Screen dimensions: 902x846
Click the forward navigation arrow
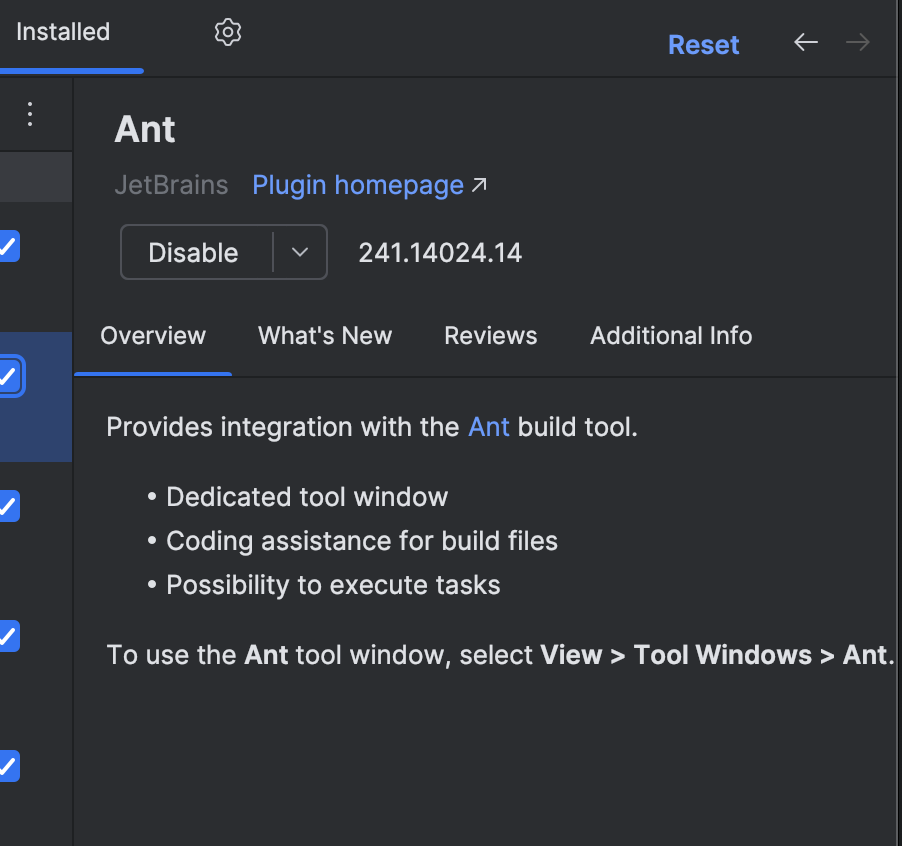click(x=858, y=42)
